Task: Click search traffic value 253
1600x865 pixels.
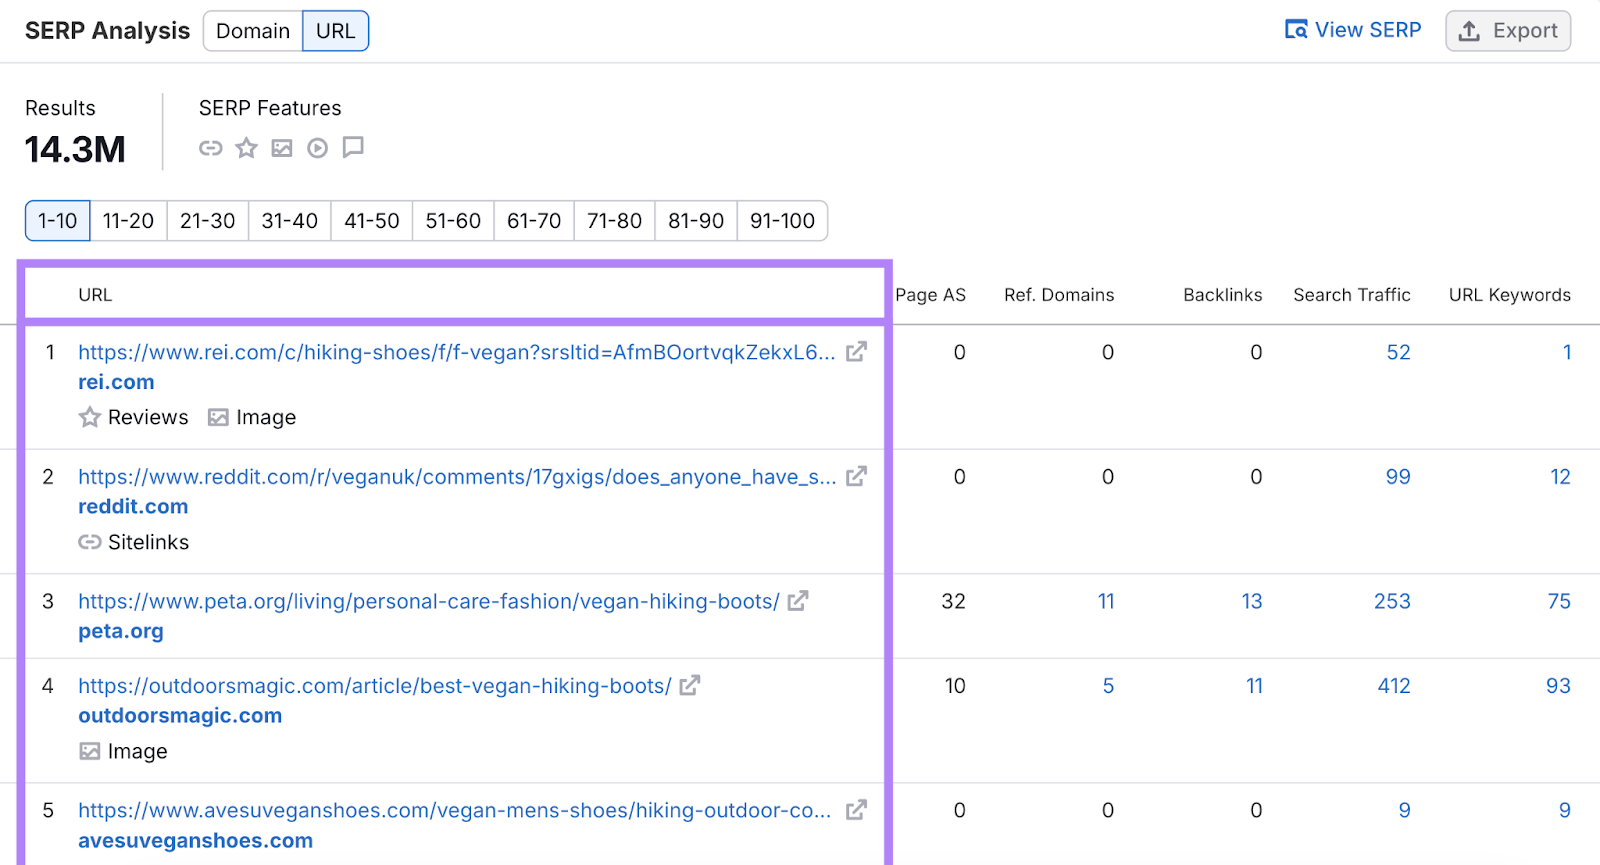Action: tap(1392, 601)
